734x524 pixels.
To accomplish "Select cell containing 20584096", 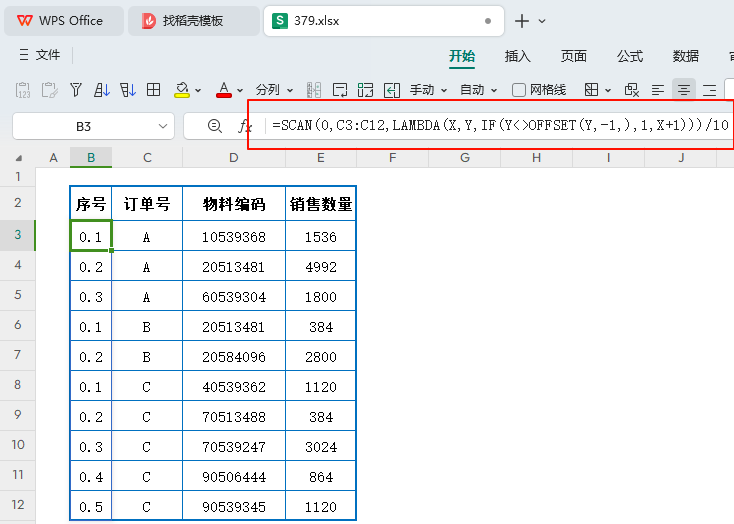I will pyautogui.click(x=234, y=357).
